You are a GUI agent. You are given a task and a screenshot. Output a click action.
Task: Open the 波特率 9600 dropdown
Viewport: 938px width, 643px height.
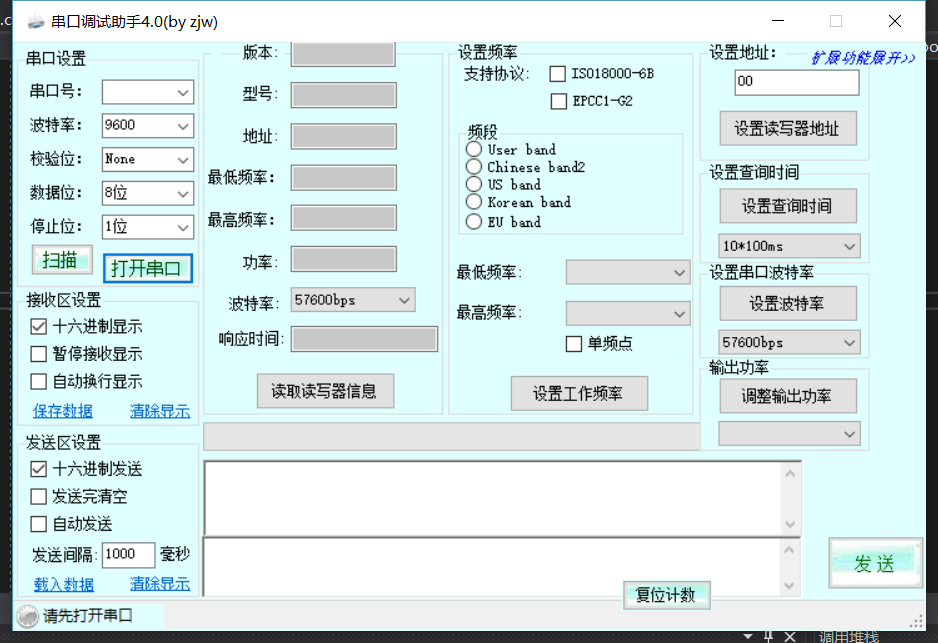pyautogui.click(x=148, y=126)
